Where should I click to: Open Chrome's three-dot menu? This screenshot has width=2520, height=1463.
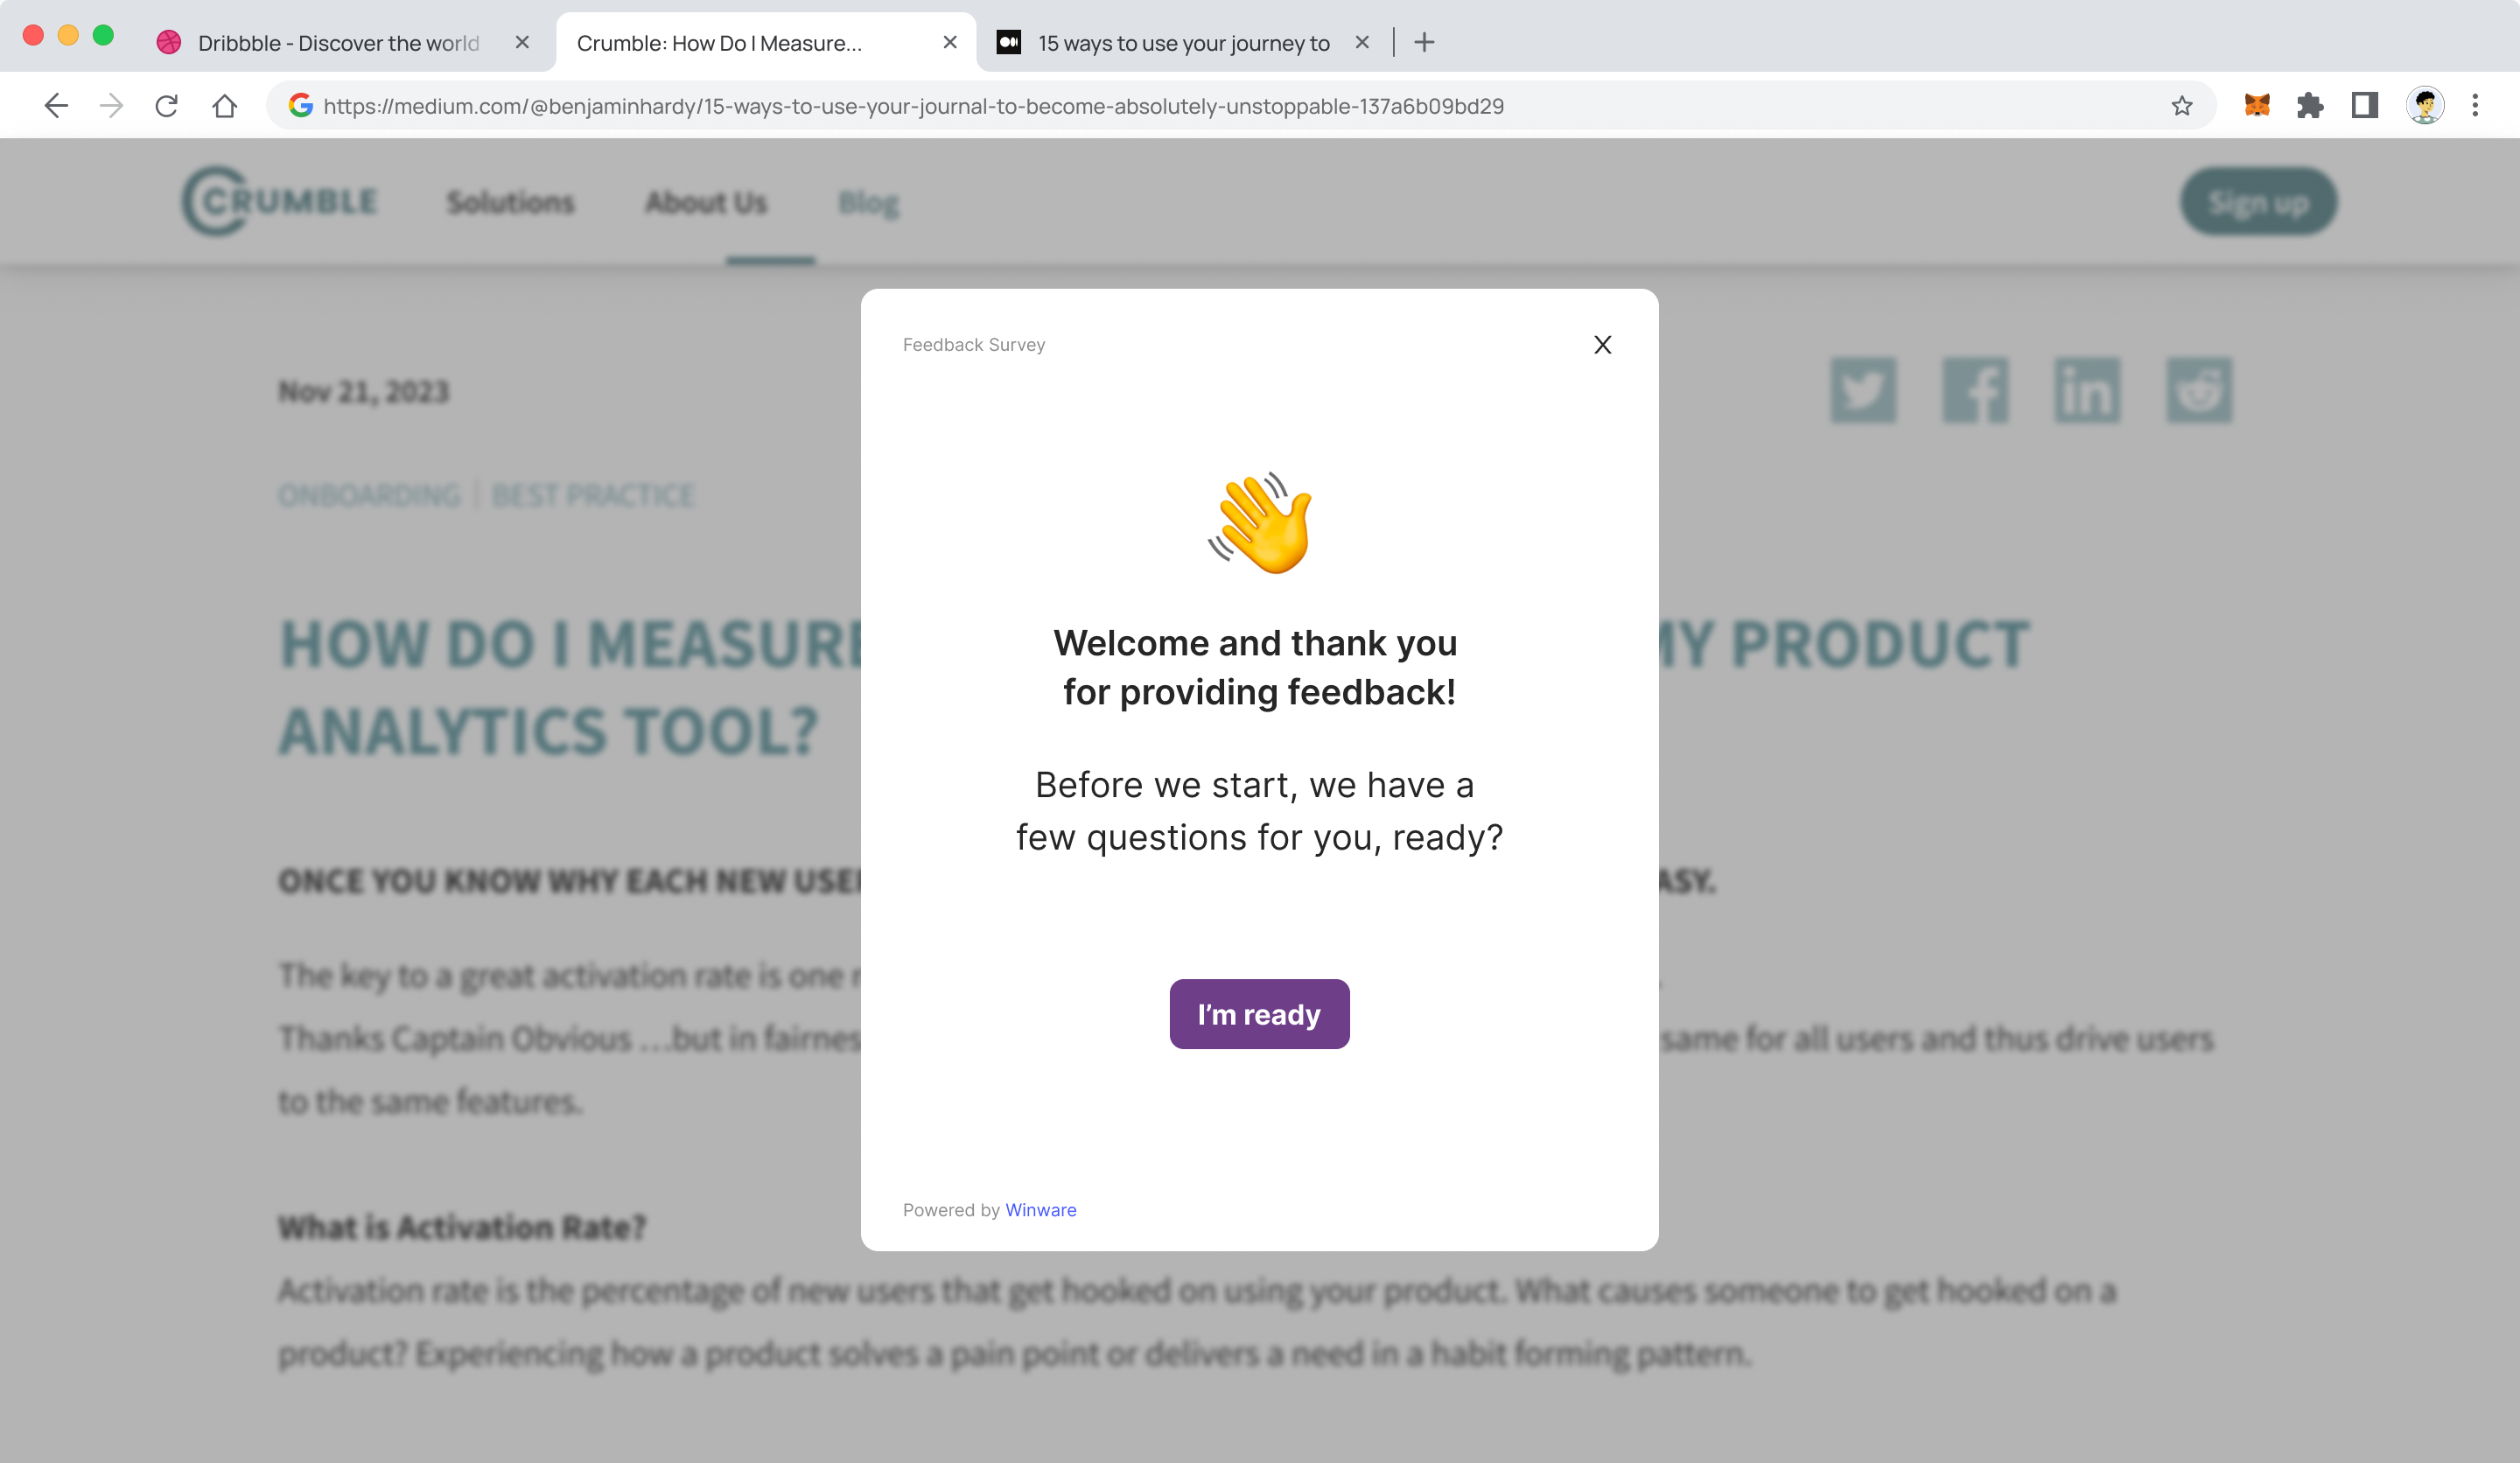pos(2475,106)
